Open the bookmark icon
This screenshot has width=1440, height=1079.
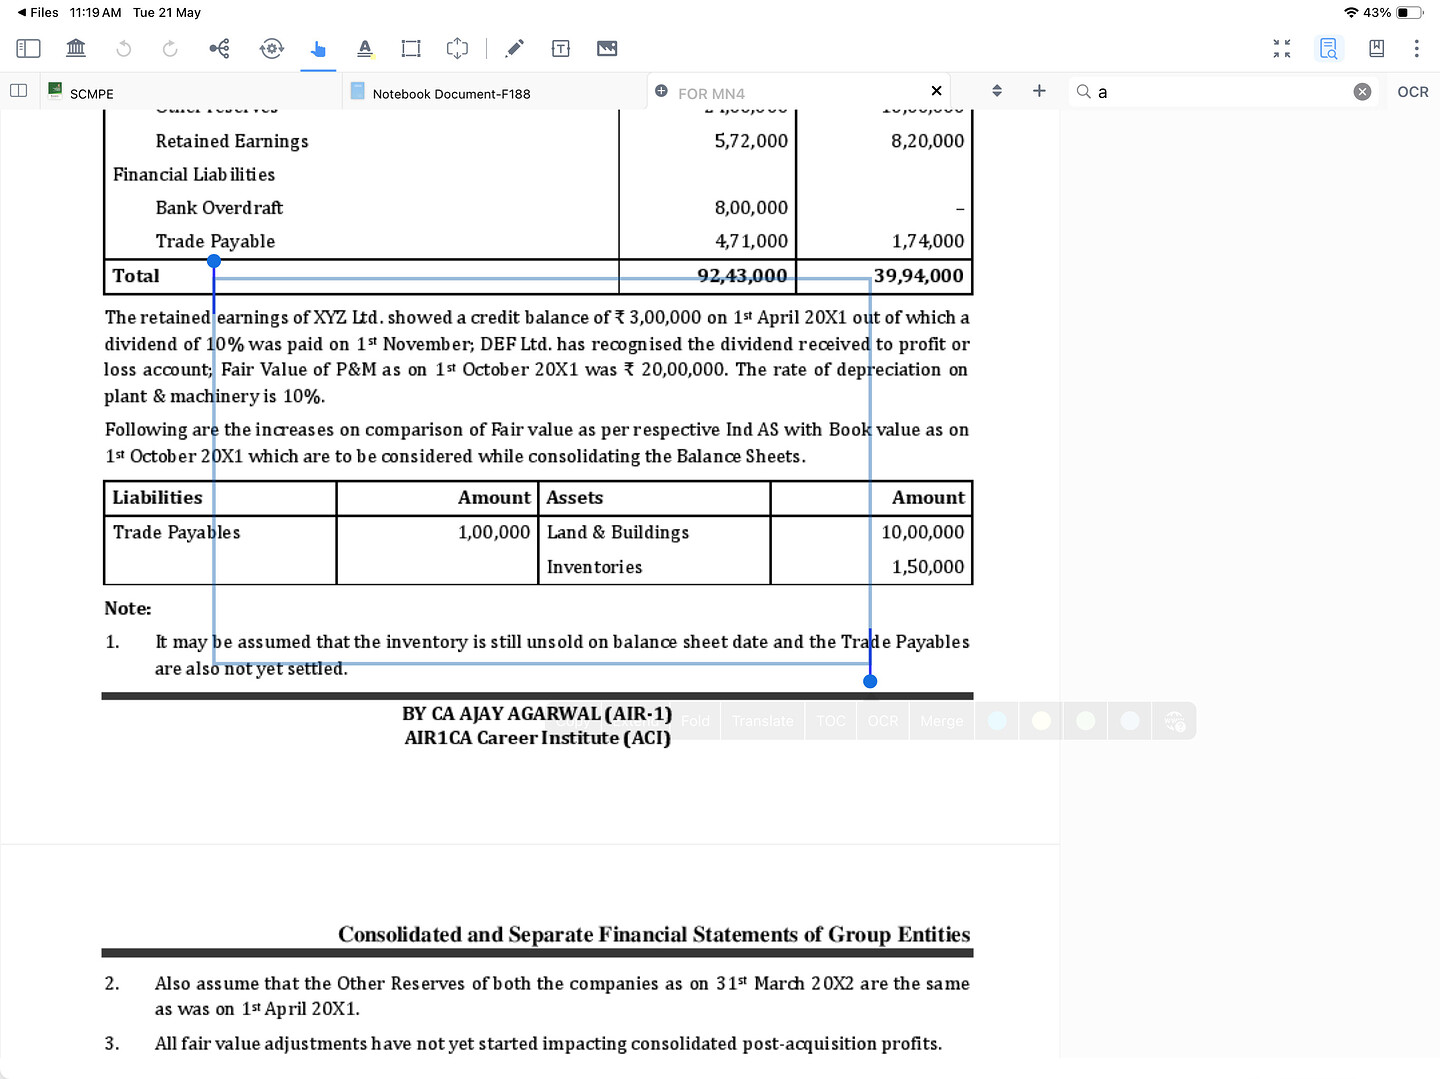1376,48
